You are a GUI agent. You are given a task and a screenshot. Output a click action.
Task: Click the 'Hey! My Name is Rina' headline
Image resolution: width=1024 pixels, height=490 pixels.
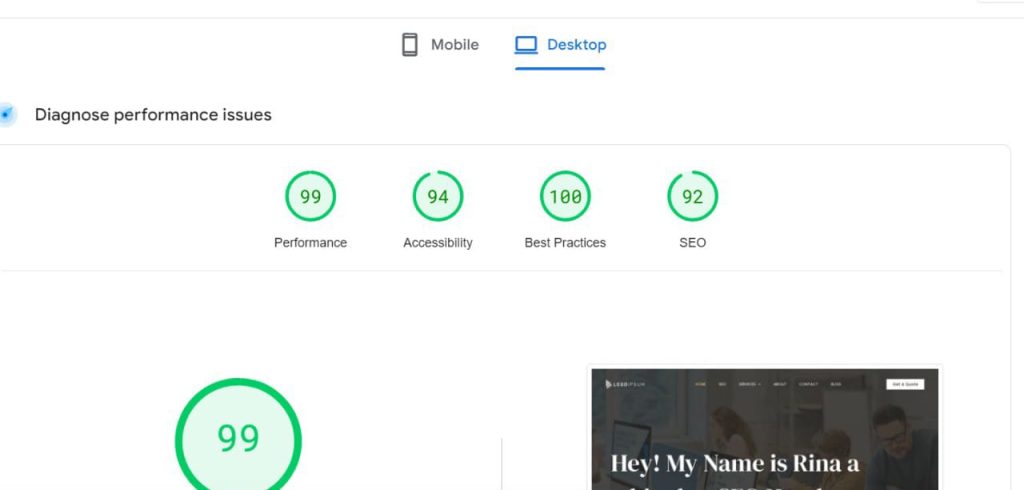[735, 464]
